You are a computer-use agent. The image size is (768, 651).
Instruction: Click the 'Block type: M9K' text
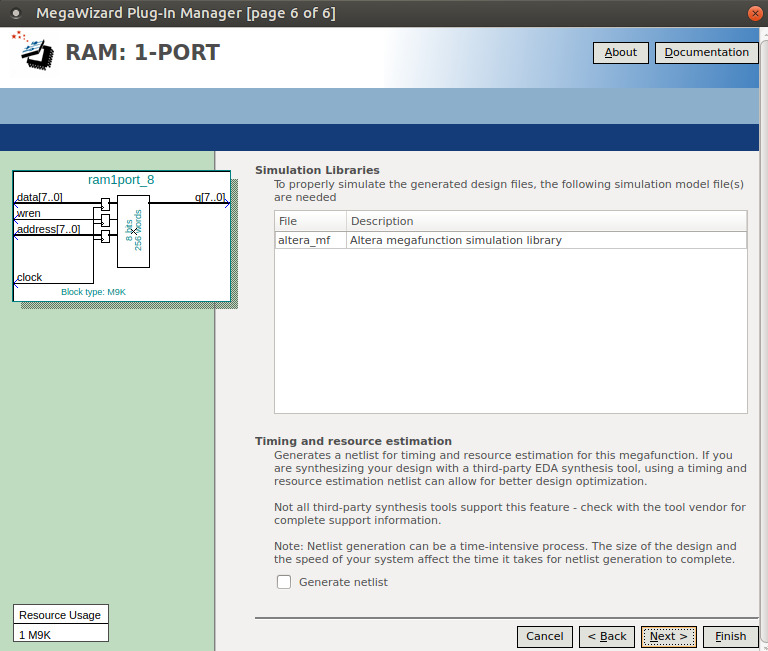[94, 292]
